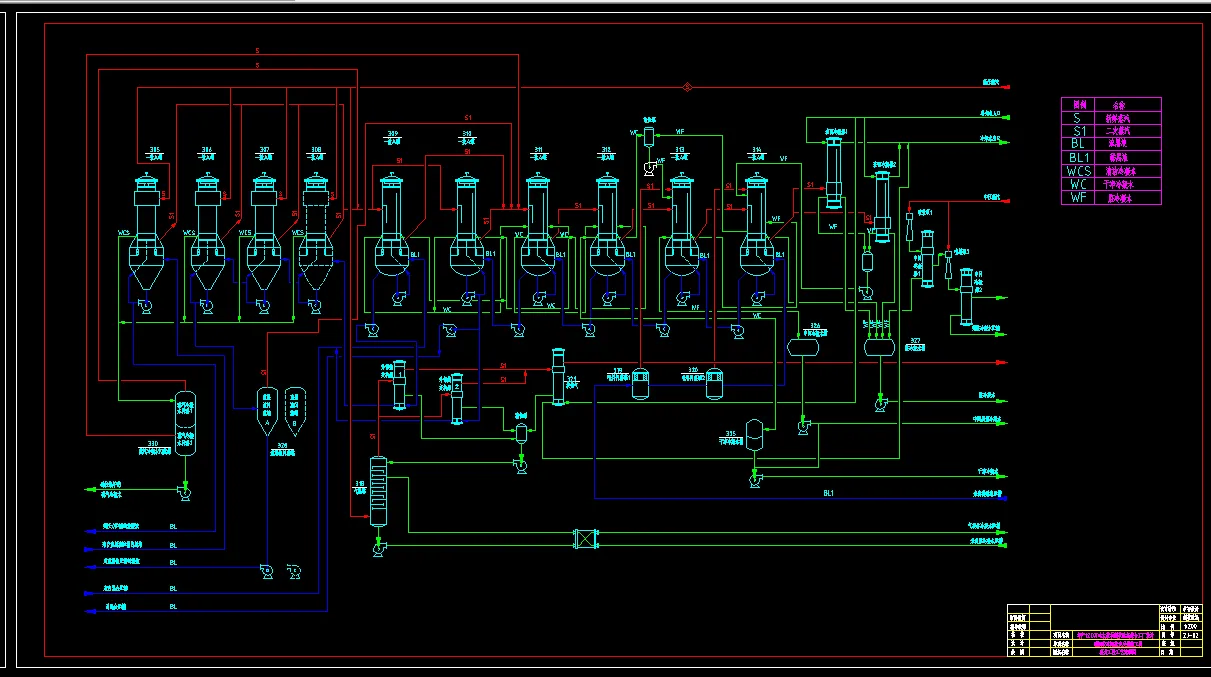Click the legend cell reading WC

click(x=1077, y=185)
